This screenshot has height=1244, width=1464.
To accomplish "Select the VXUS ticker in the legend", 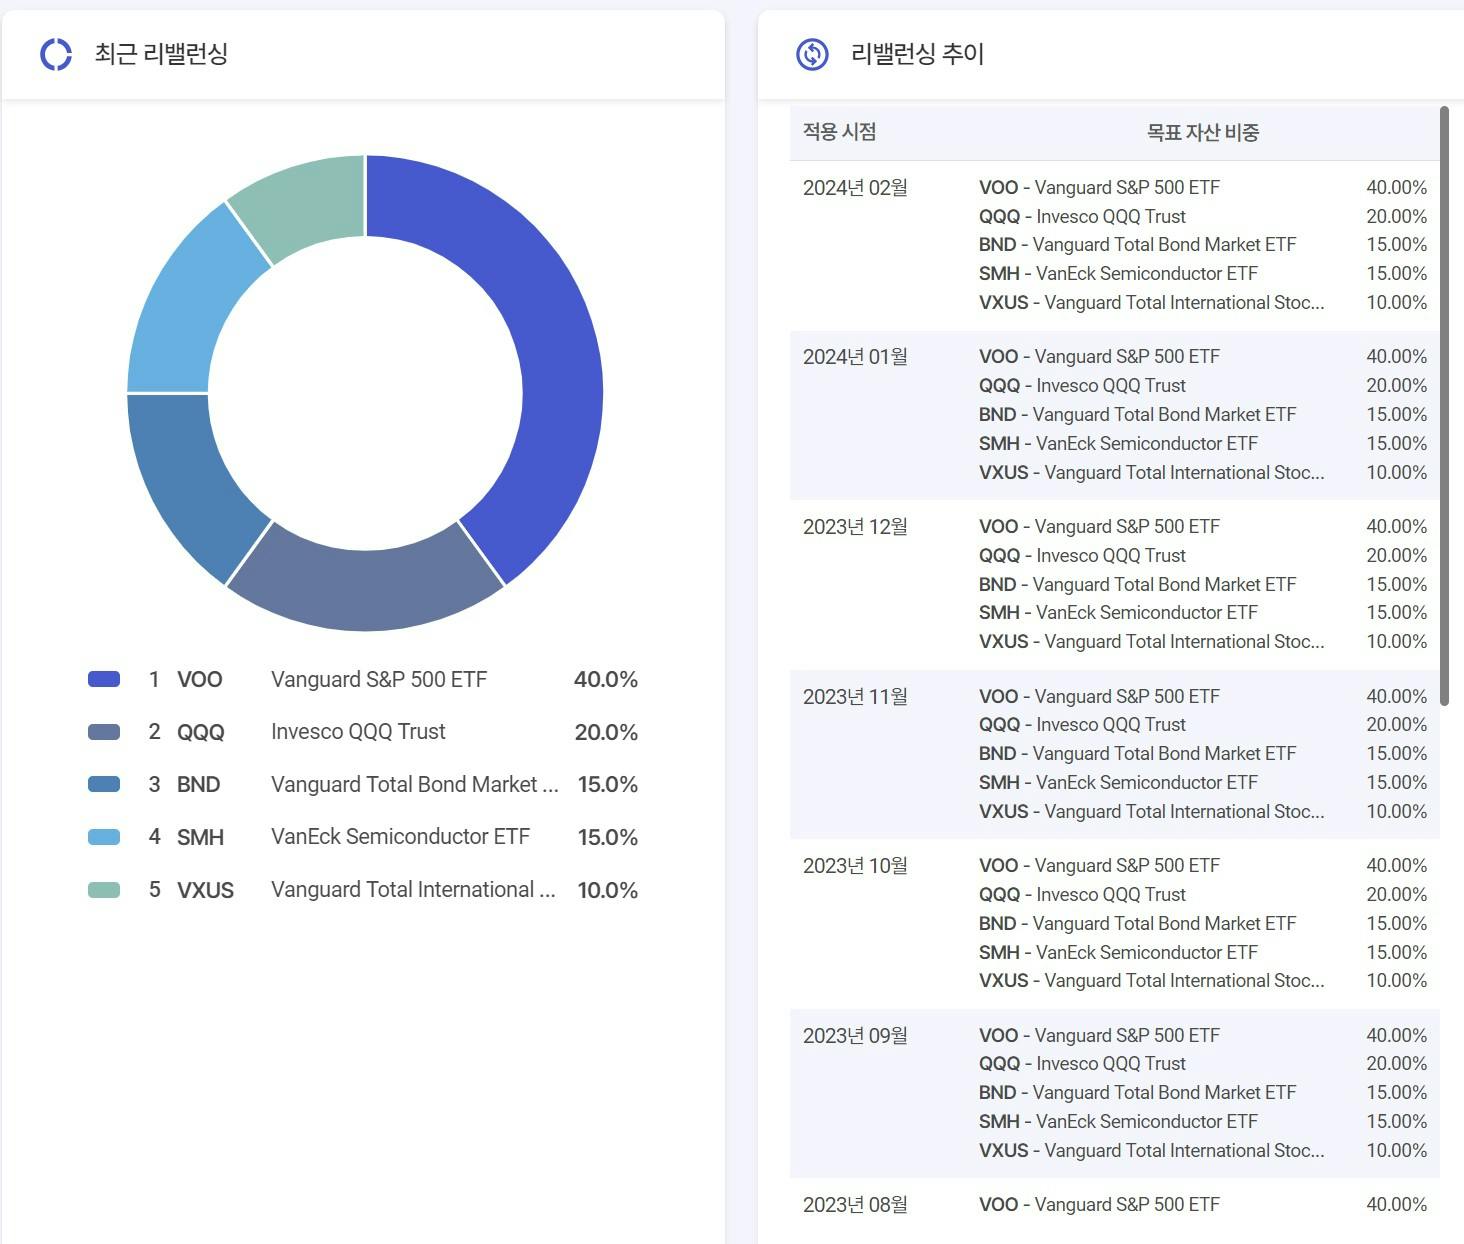I will pyautogui.click(x=206, y=890).
